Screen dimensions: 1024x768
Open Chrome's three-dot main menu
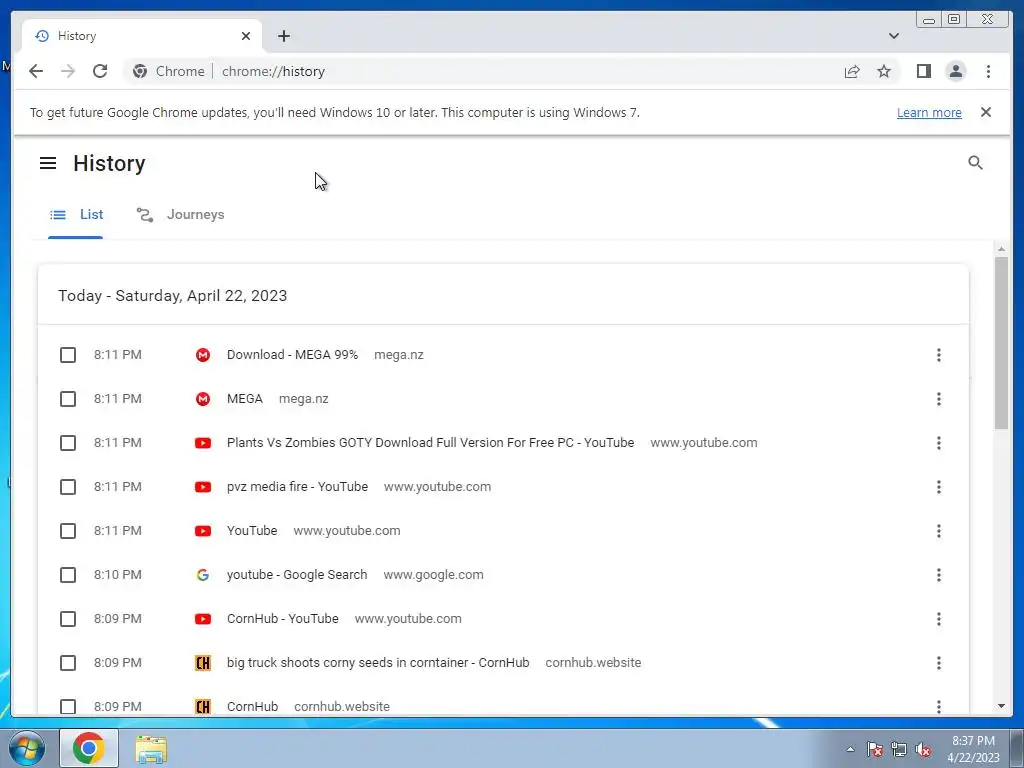[x=988, y=71]
